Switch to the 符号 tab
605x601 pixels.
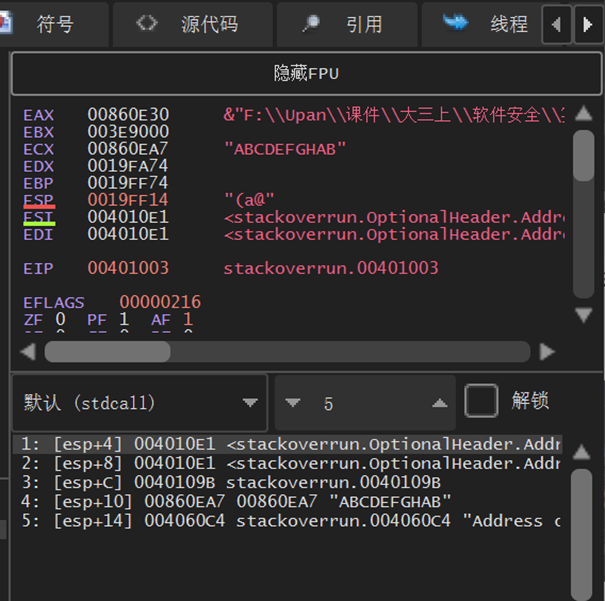(x=54, y=24)
